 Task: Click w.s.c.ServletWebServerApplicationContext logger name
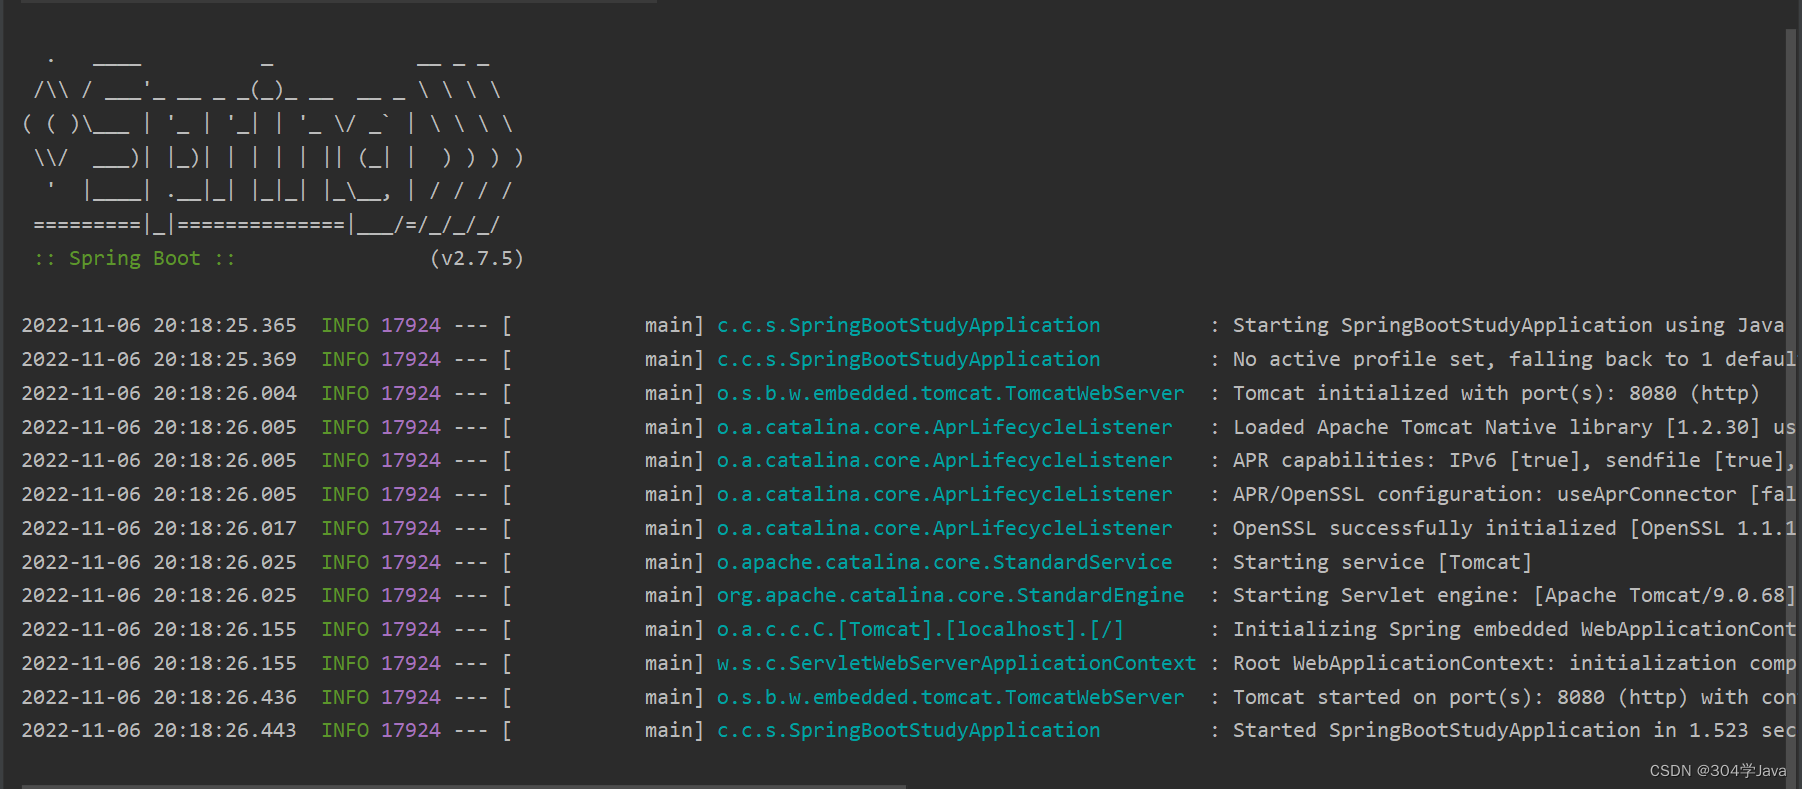pos(956,663)
